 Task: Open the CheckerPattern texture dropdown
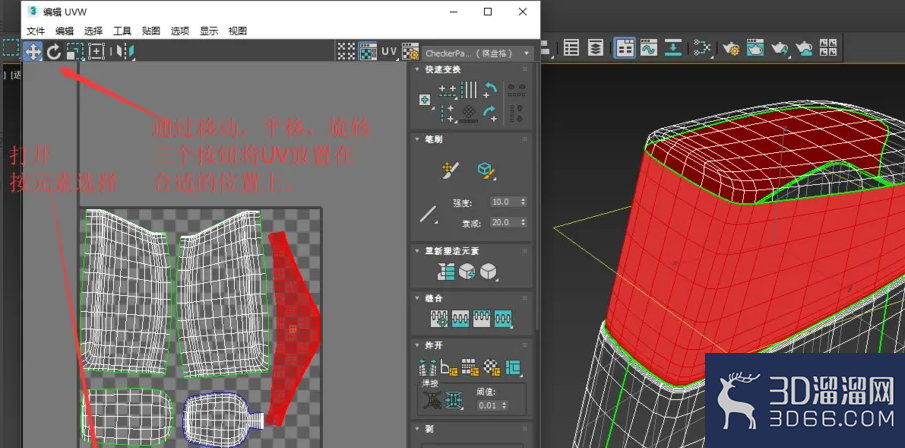point(477,53)
